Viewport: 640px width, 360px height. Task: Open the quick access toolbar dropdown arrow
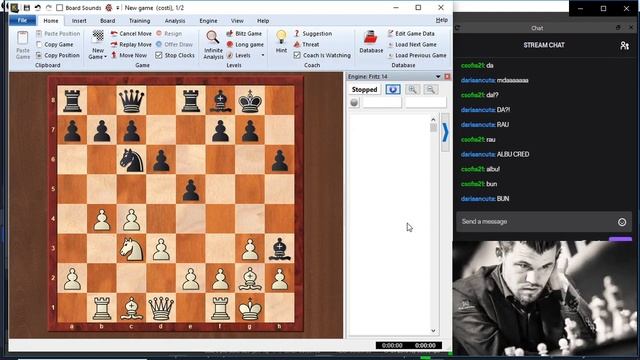pyautogui.click(x=118, y=8)
